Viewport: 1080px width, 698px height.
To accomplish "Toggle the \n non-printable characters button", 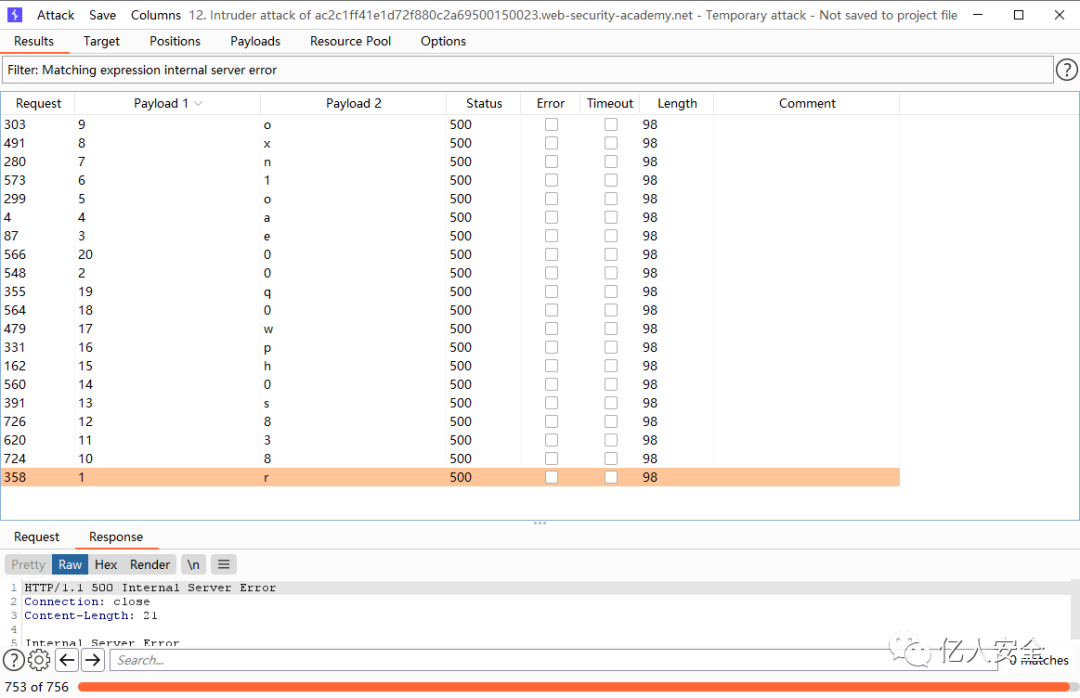I will [194, 564].
